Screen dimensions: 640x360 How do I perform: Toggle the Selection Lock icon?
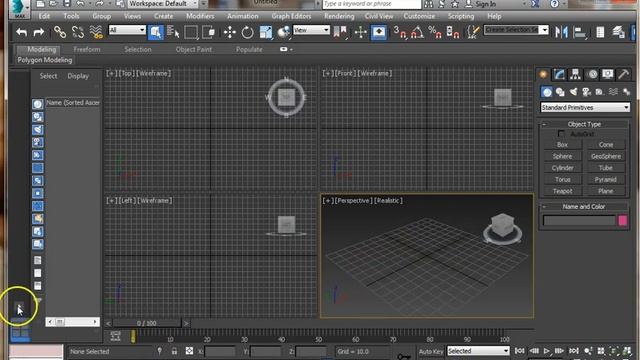point(174,351)
